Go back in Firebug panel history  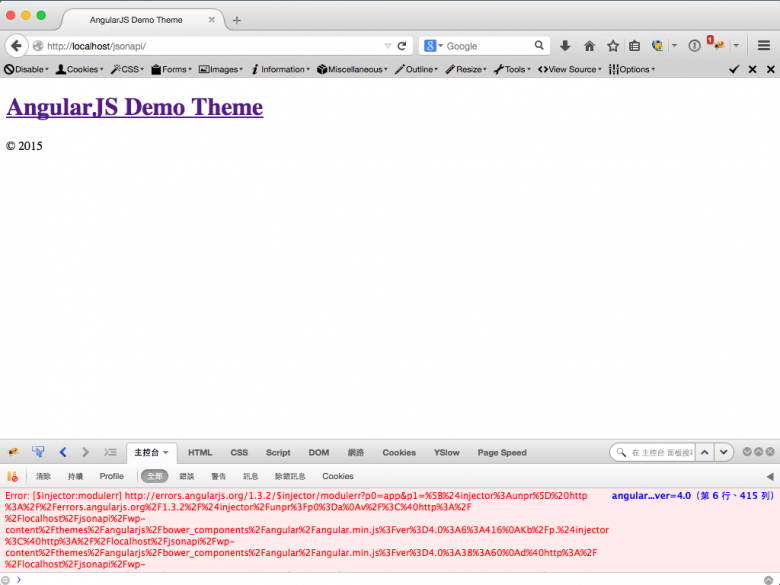point(63,452)
